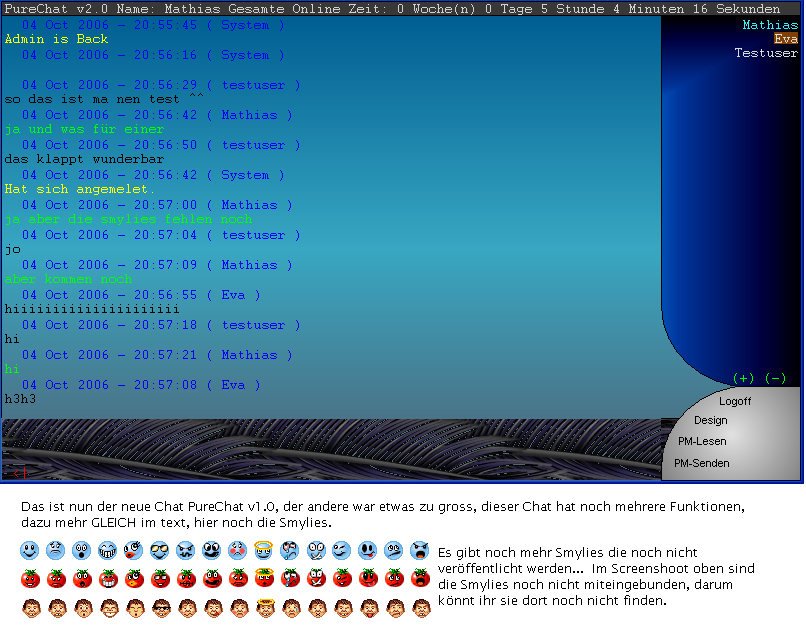Click the tomato smiley with halo
The image size is (806, 630).
tap(264, 578)
